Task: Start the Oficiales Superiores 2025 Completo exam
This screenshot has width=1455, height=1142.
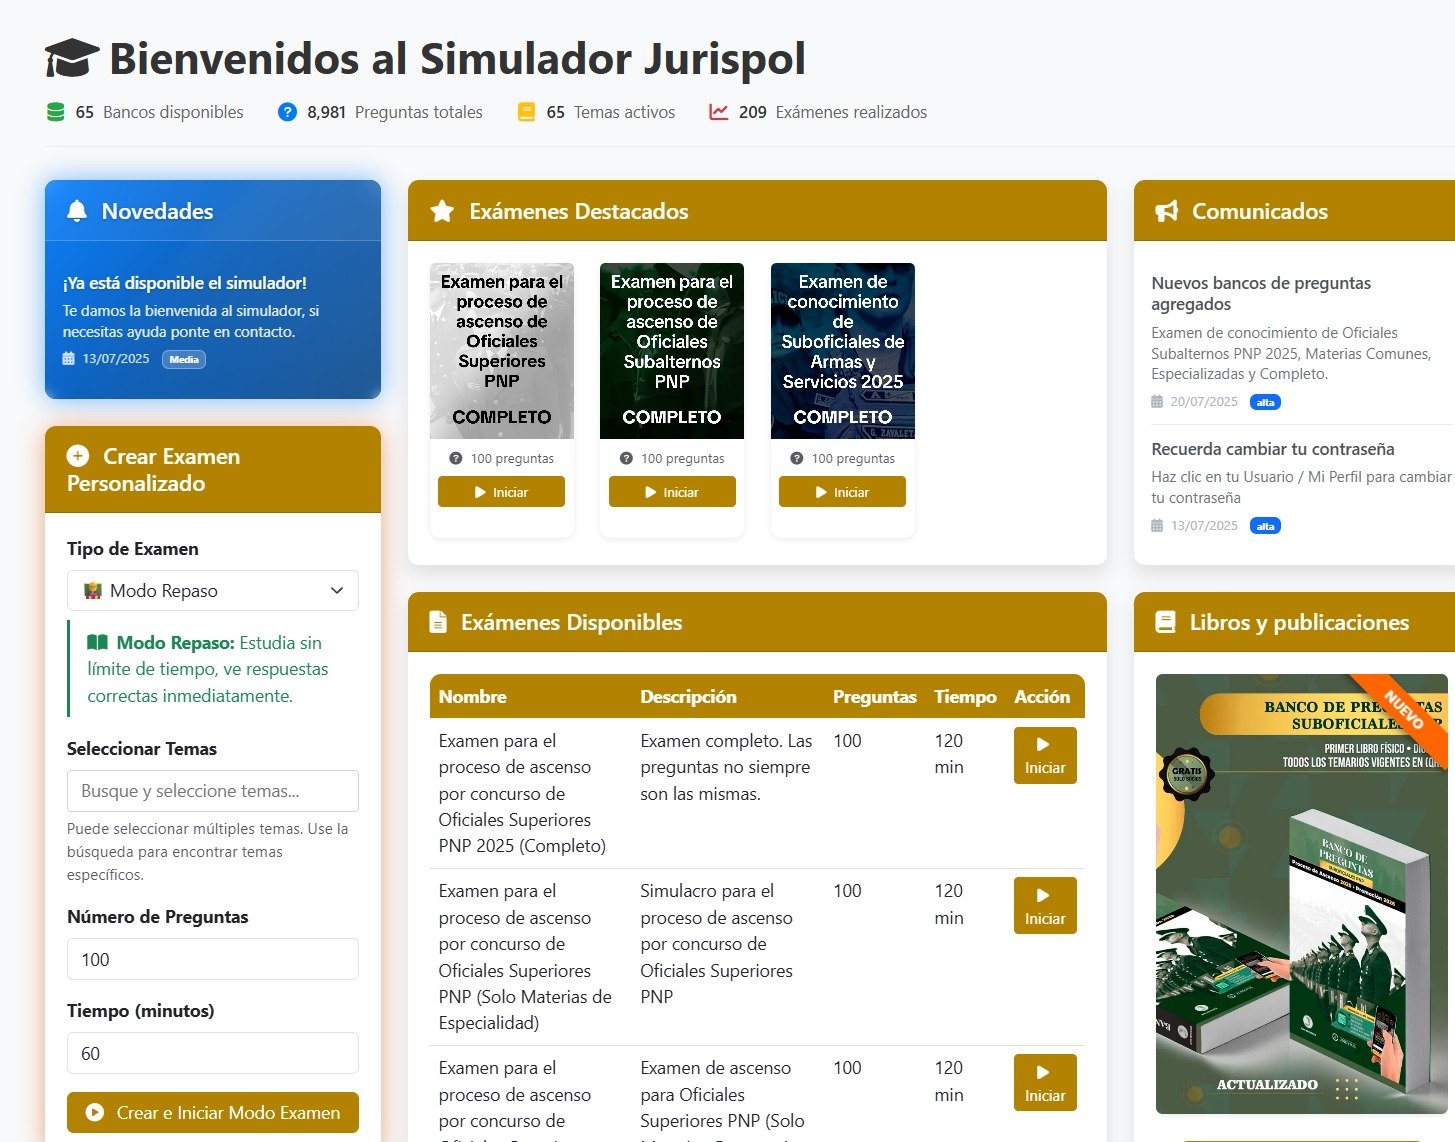Action: click(1045, 756)
